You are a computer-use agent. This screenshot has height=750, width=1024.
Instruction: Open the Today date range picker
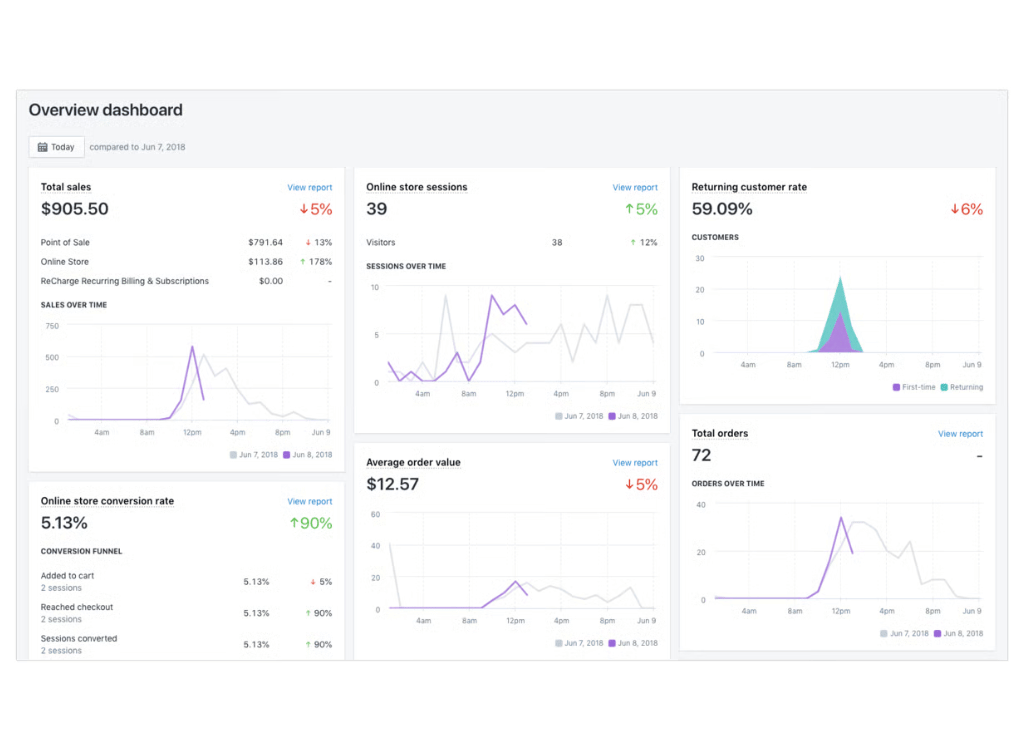click(56, 146)
